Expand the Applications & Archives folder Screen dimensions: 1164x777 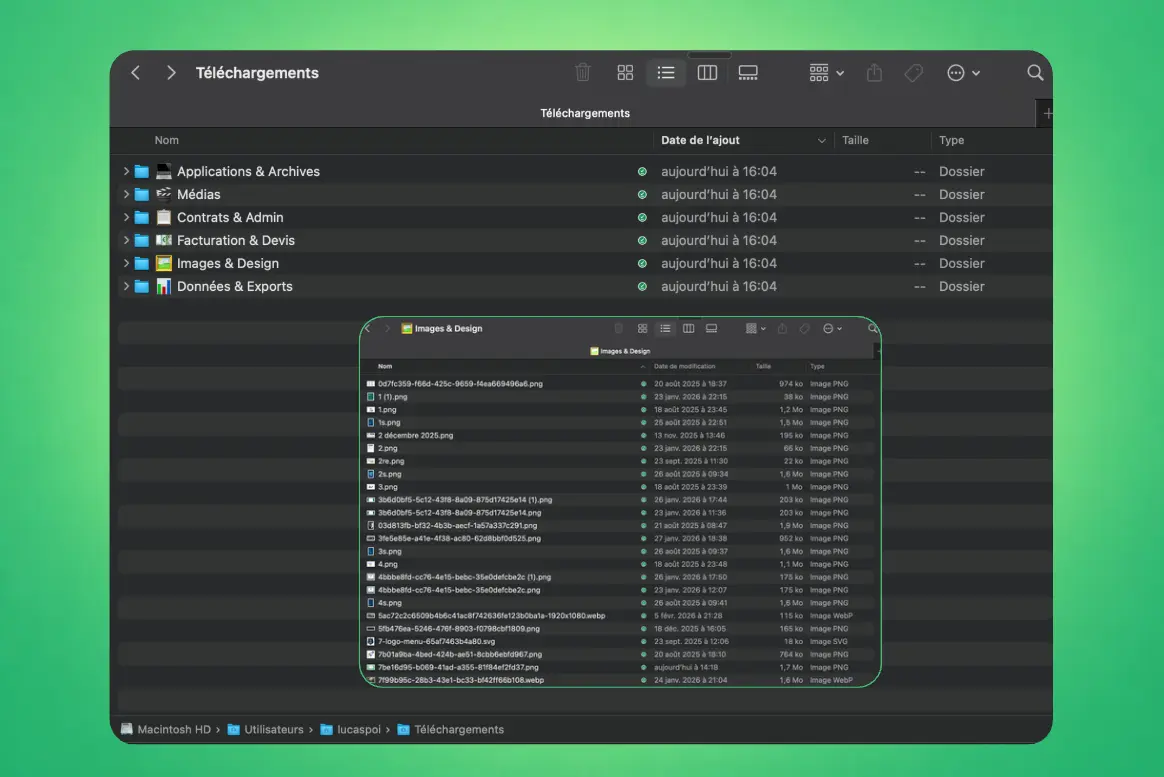pyautogui.click(x=126, y=172)
